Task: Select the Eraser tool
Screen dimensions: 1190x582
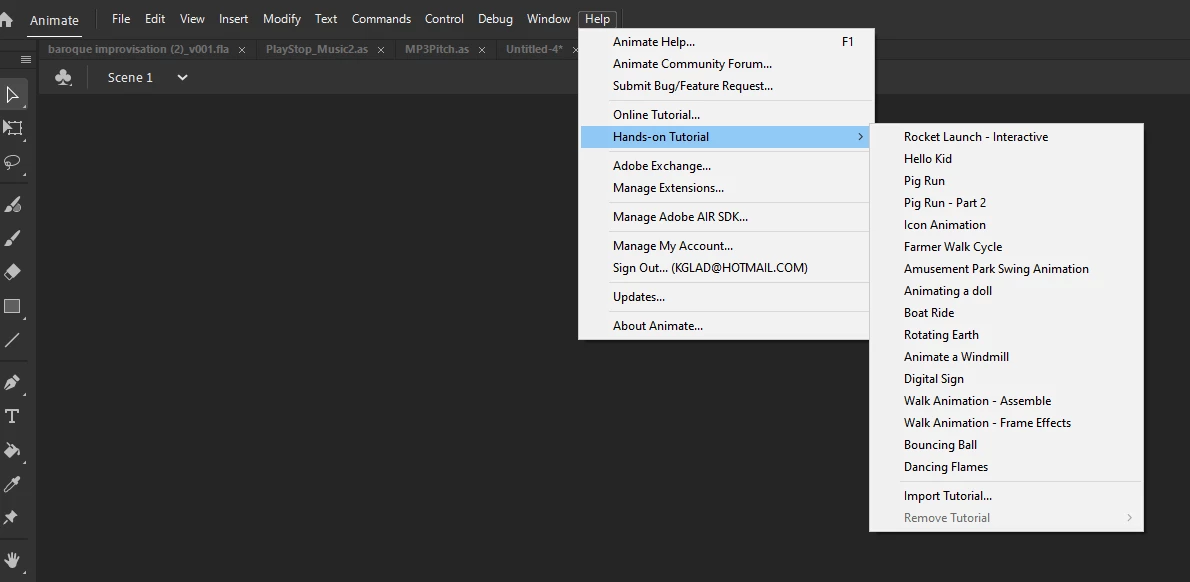Action: [x=12, y=272]
